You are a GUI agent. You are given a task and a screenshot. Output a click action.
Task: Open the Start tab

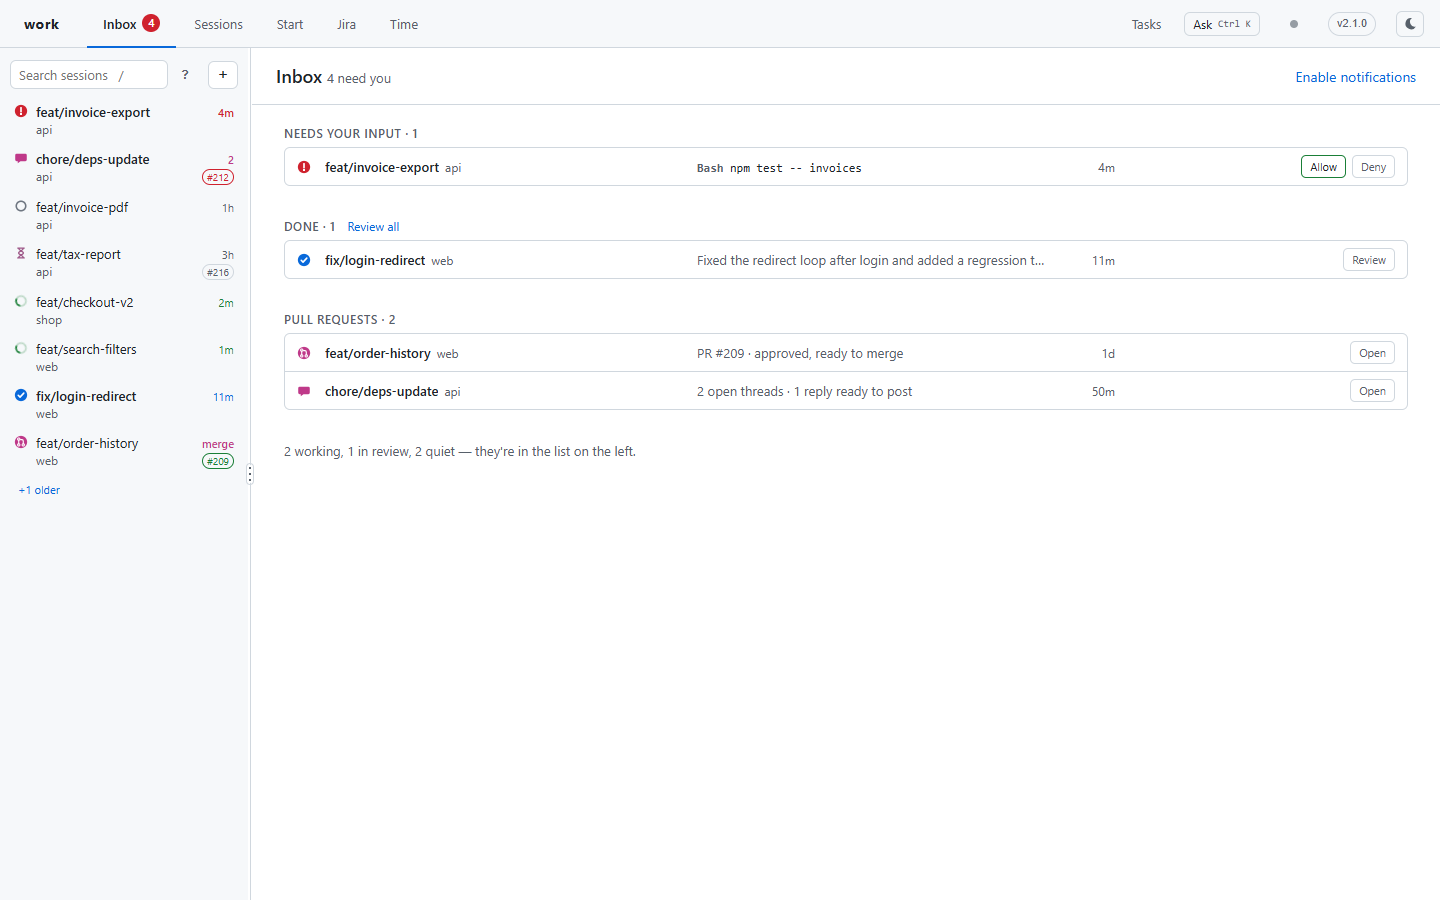(290, 24)
